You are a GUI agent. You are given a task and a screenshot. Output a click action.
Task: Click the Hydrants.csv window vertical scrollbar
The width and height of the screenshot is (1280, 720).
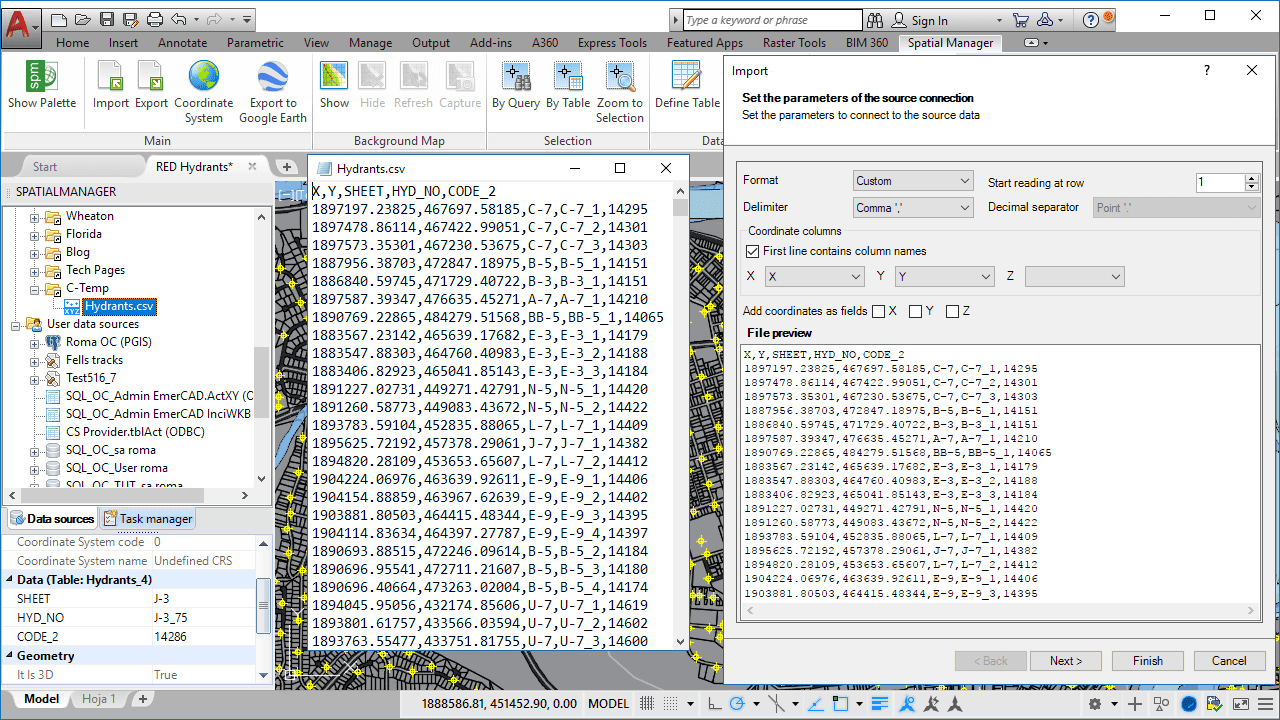(681, 416)
